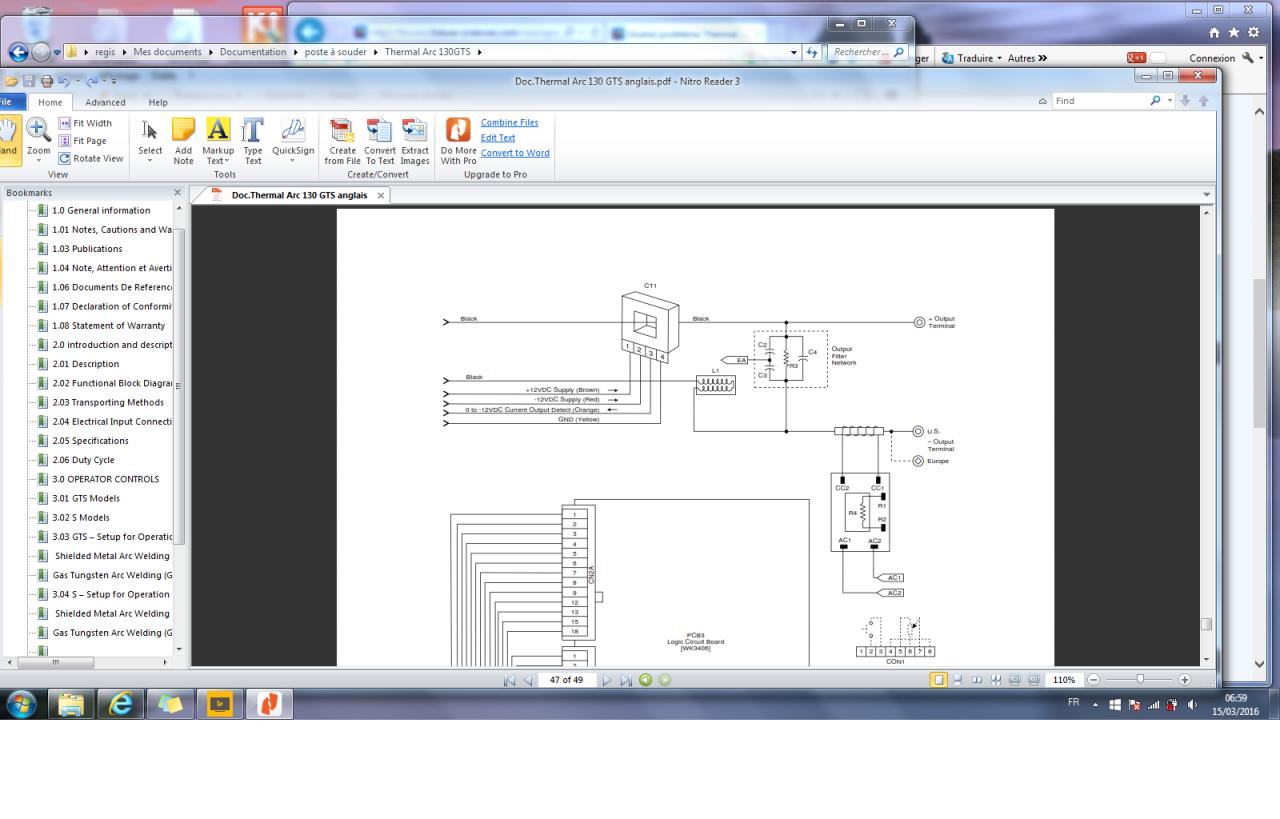Open the Windows Start menu

point(22,704)
